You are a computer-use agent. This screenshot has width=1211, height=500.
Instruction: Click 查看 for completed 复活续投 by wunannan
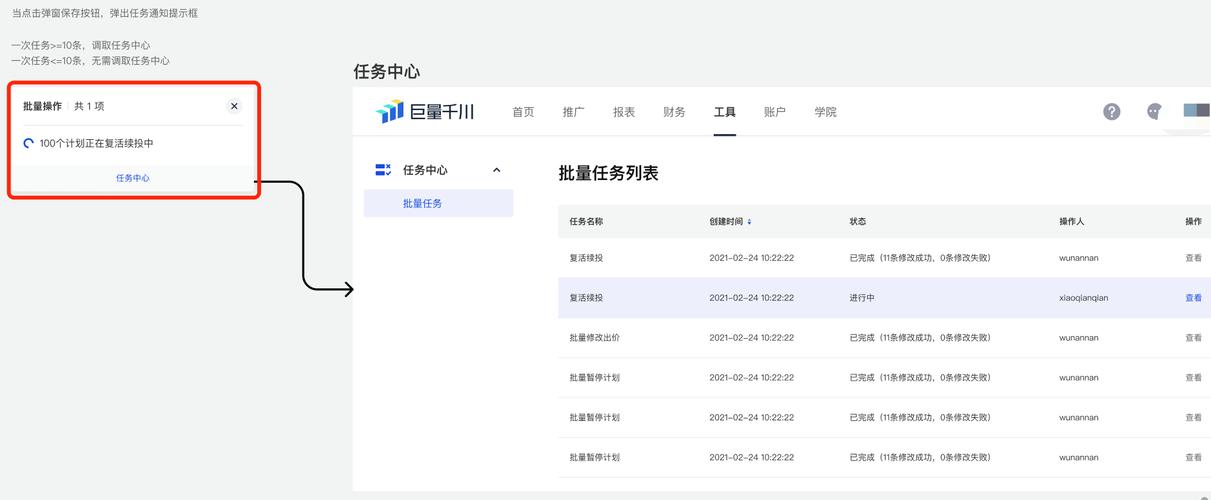click(1193, 258)
